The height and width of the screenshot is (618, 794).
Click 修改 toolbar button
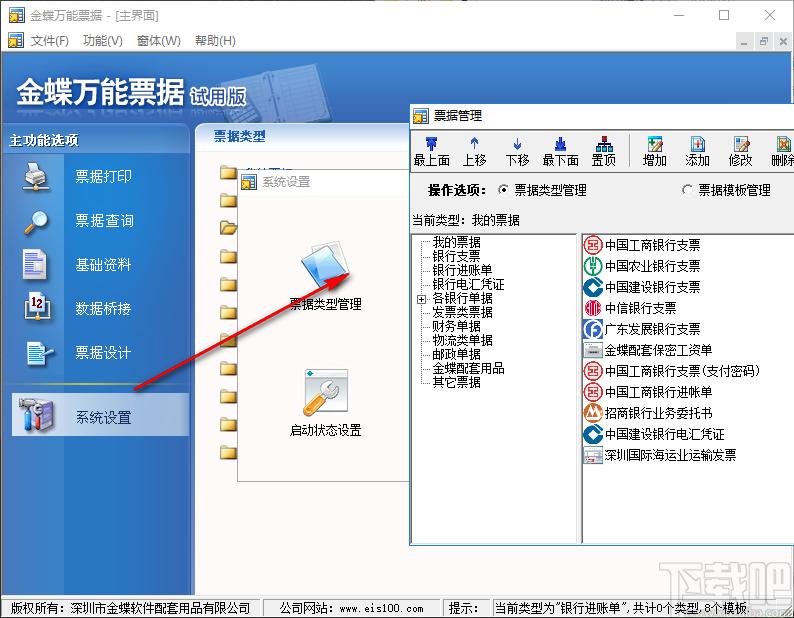(740, 151)
